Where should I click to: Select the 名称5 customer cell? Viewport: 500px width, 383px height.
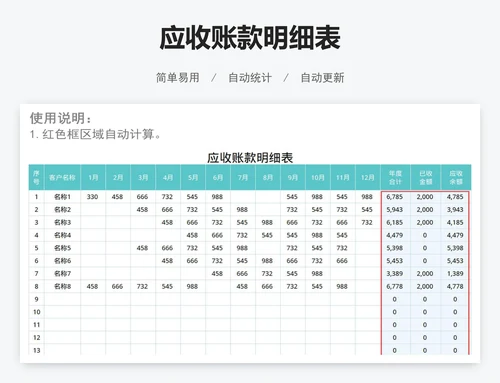[62, 248]
